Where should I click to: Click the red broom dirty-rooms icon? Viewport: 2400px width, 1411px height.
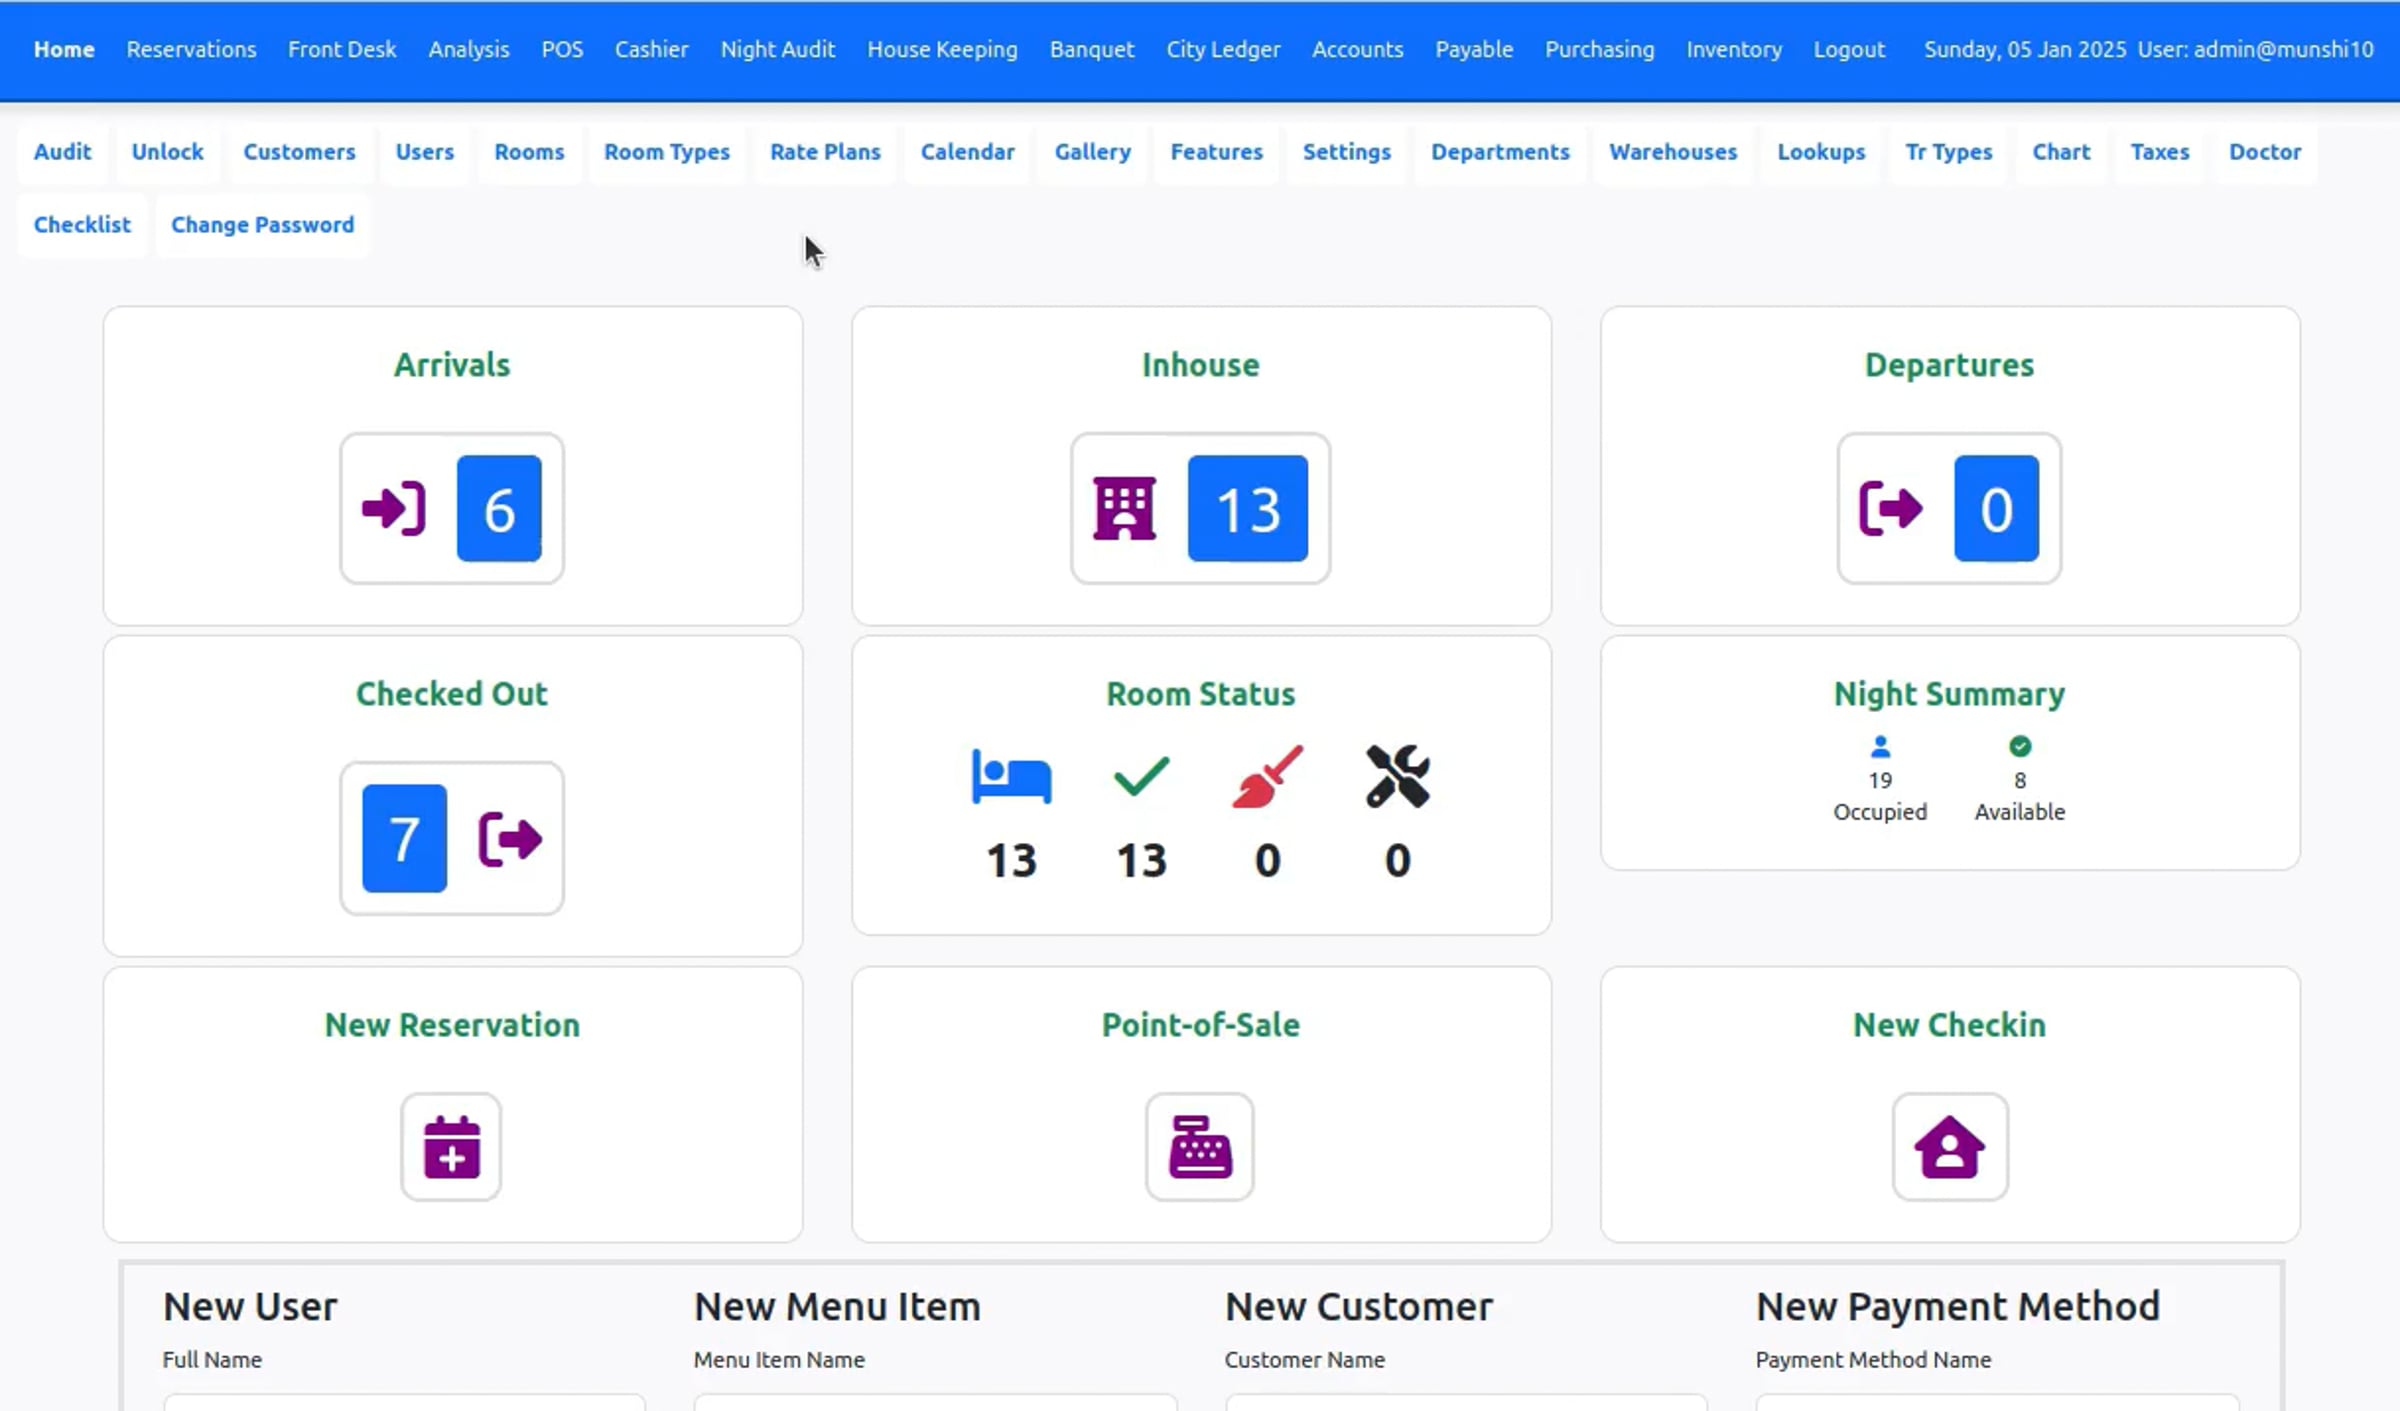[1267, 776]
